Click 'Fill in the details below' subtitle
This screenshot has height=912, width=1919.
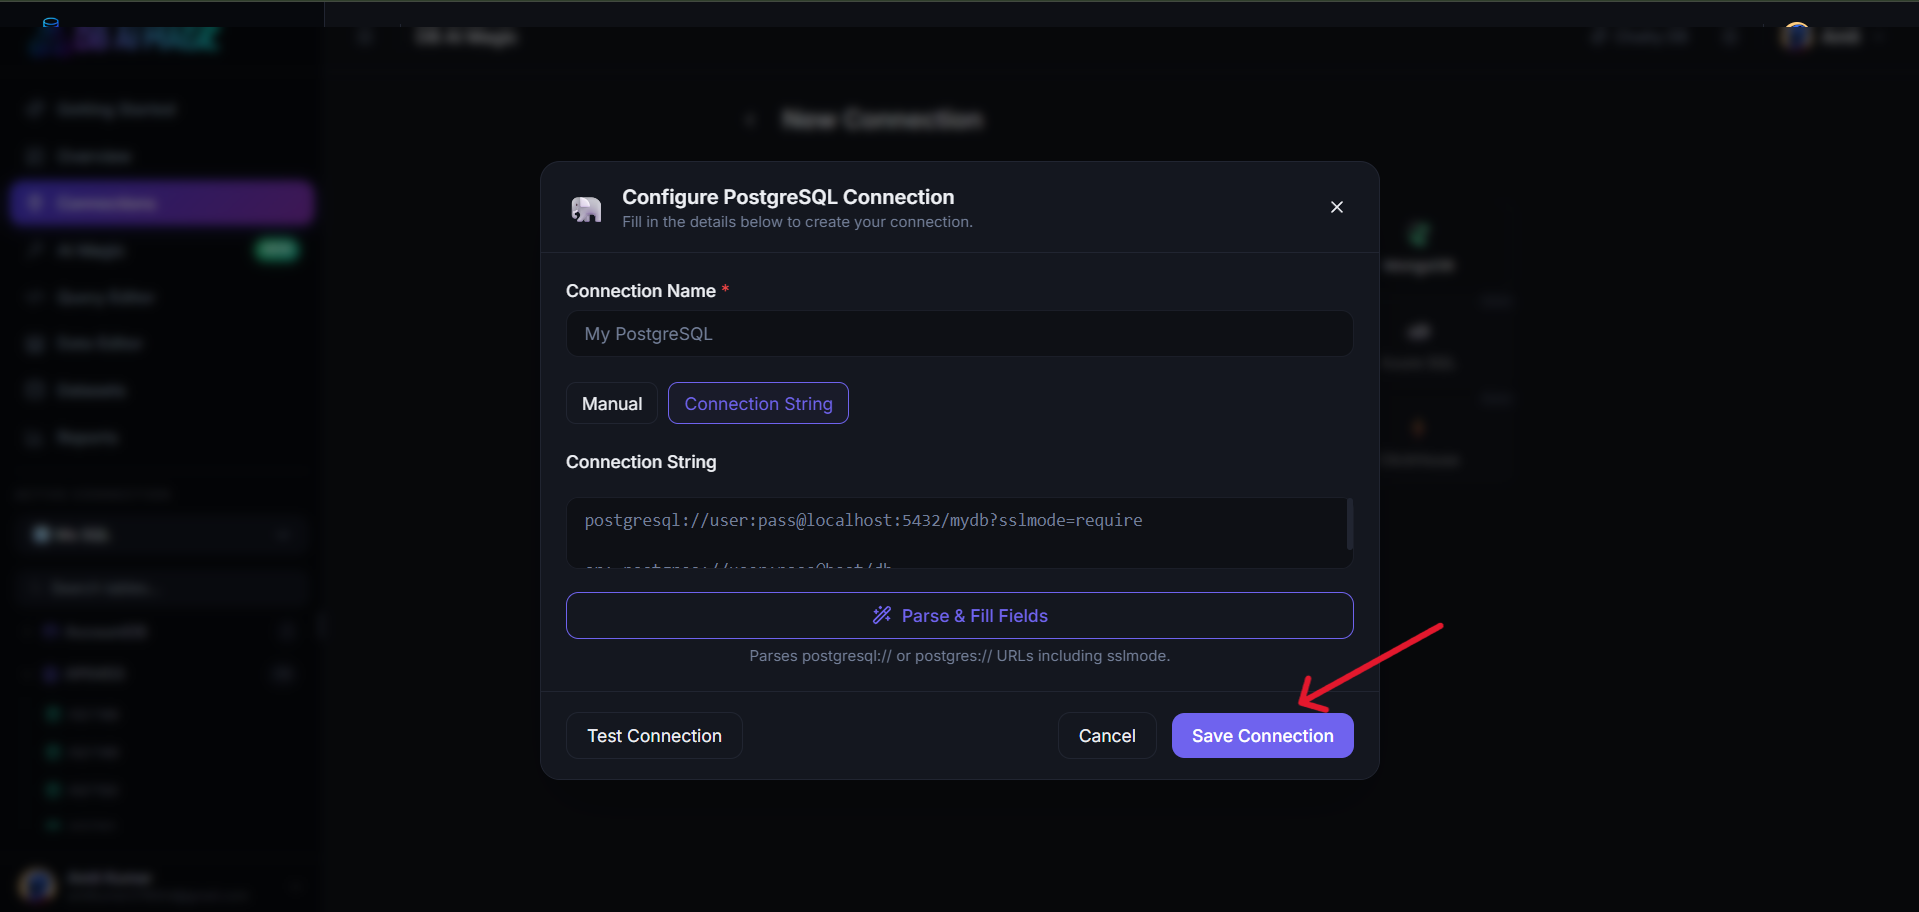[x=797, y=222]
